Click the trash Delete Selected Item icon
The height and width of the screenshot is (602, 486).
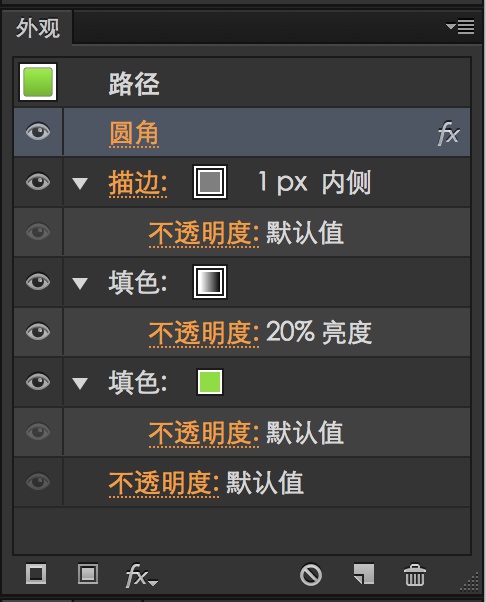(415, 575)
